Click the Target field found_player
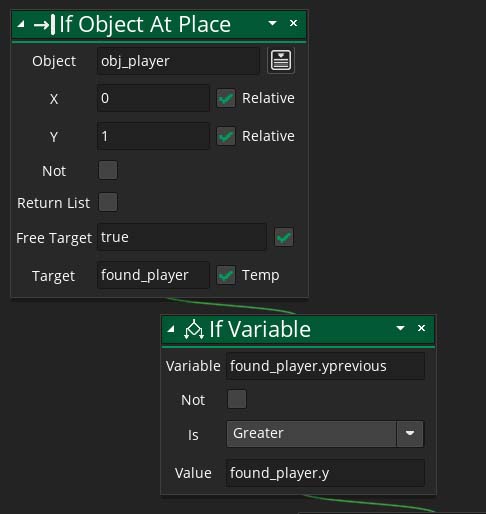 153,275
